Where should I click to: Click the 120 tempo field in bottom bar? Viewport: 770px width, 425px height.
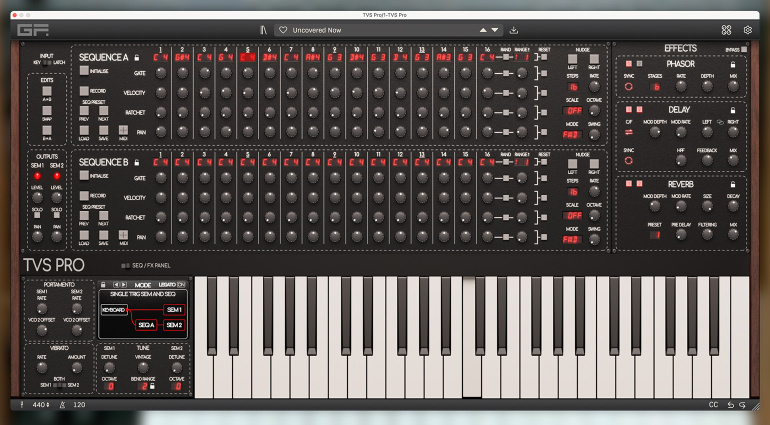click(79, 405)
